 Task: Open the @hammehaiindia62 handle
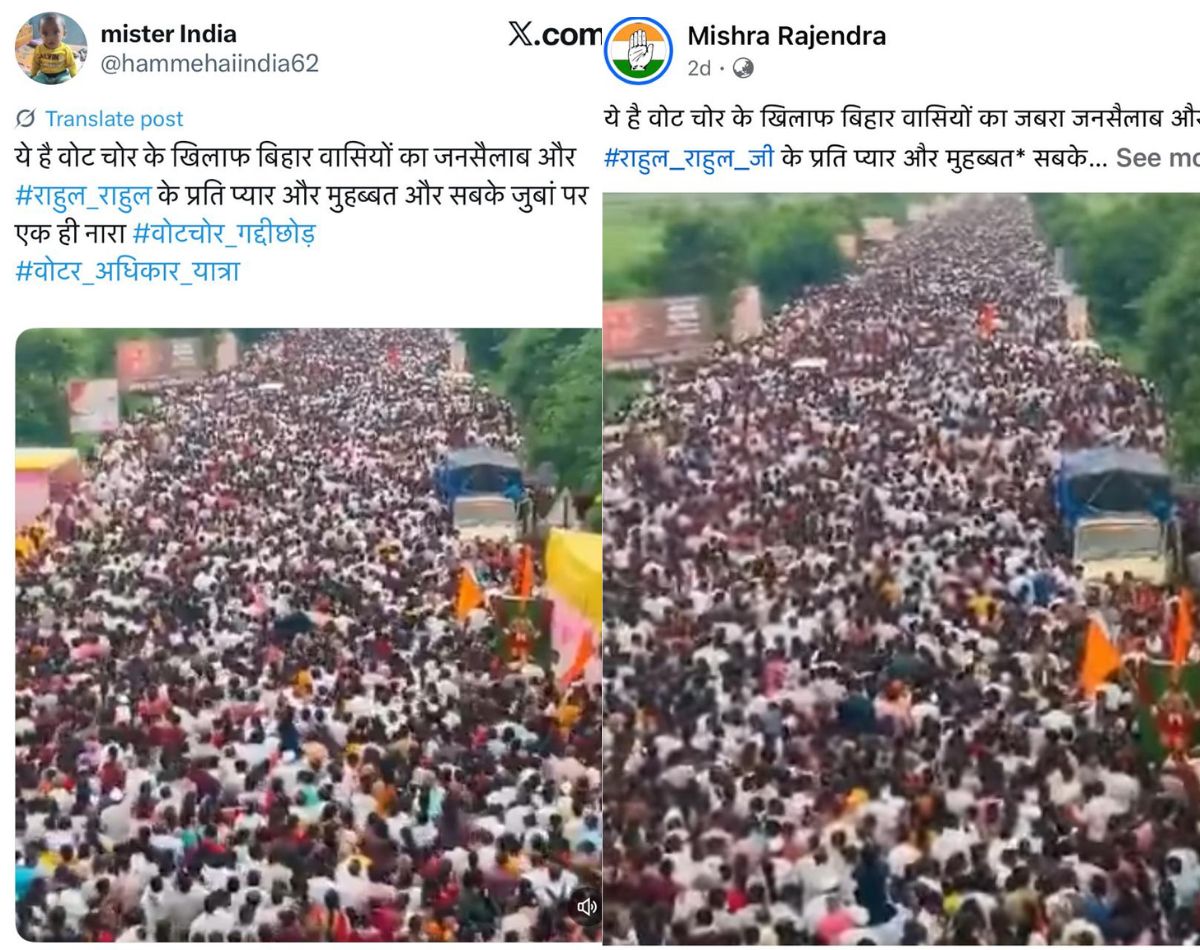[209, 64]
